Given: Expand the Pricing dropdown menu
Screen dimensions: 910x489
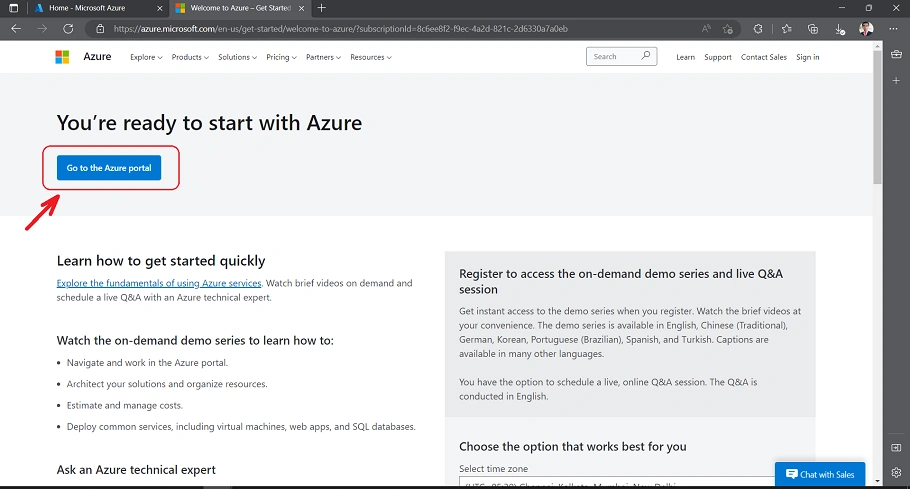Looking at the screenshot, I should tap(281, 57).
